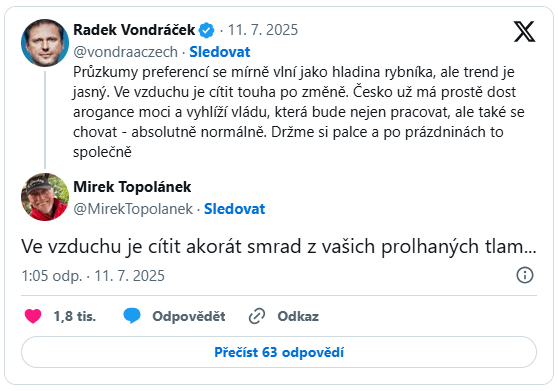Screen dimensions: 558x391
Task: Click the blue reply bubble icon
Action: tap(132, 316)
